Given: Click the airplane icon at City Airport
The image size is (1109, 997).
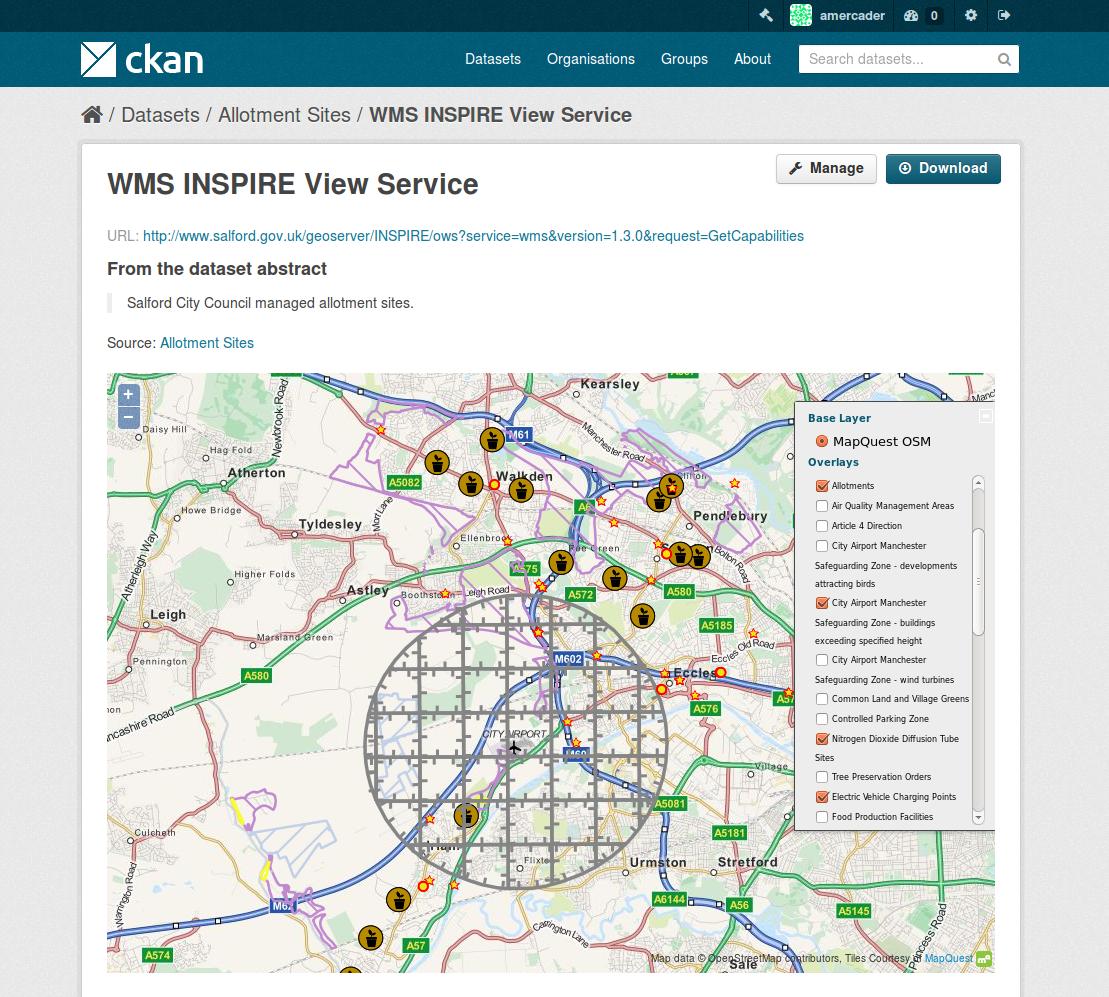Looking at the screenshot, I should [x=514, y=747].
